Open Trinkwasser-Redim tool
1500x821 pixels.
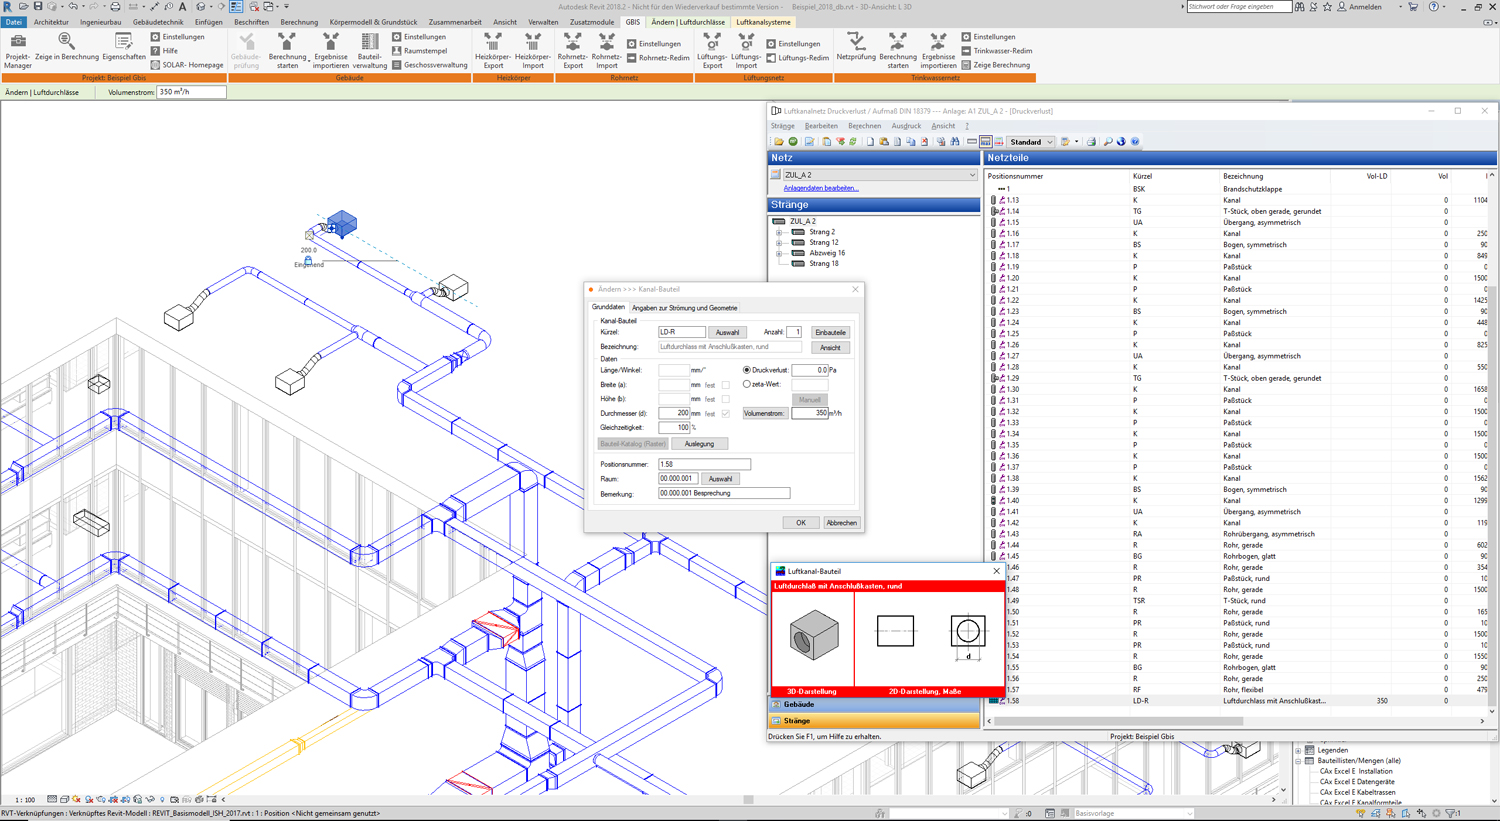996,51
